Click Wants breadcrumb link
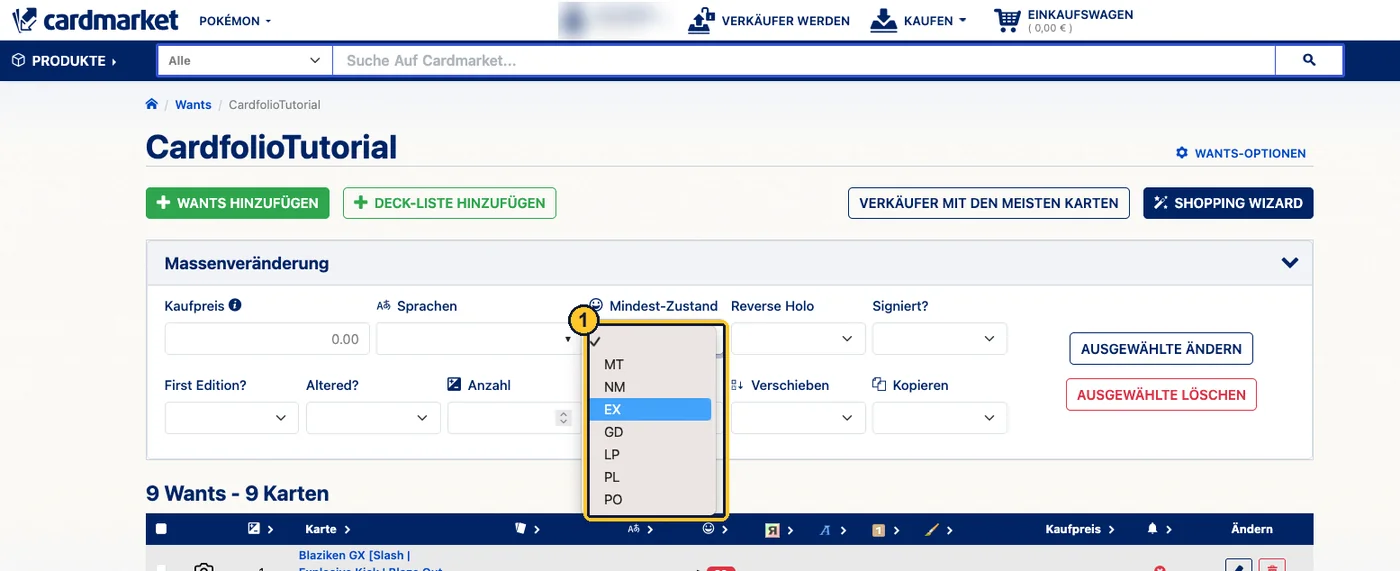 click(x=193, y=104)
